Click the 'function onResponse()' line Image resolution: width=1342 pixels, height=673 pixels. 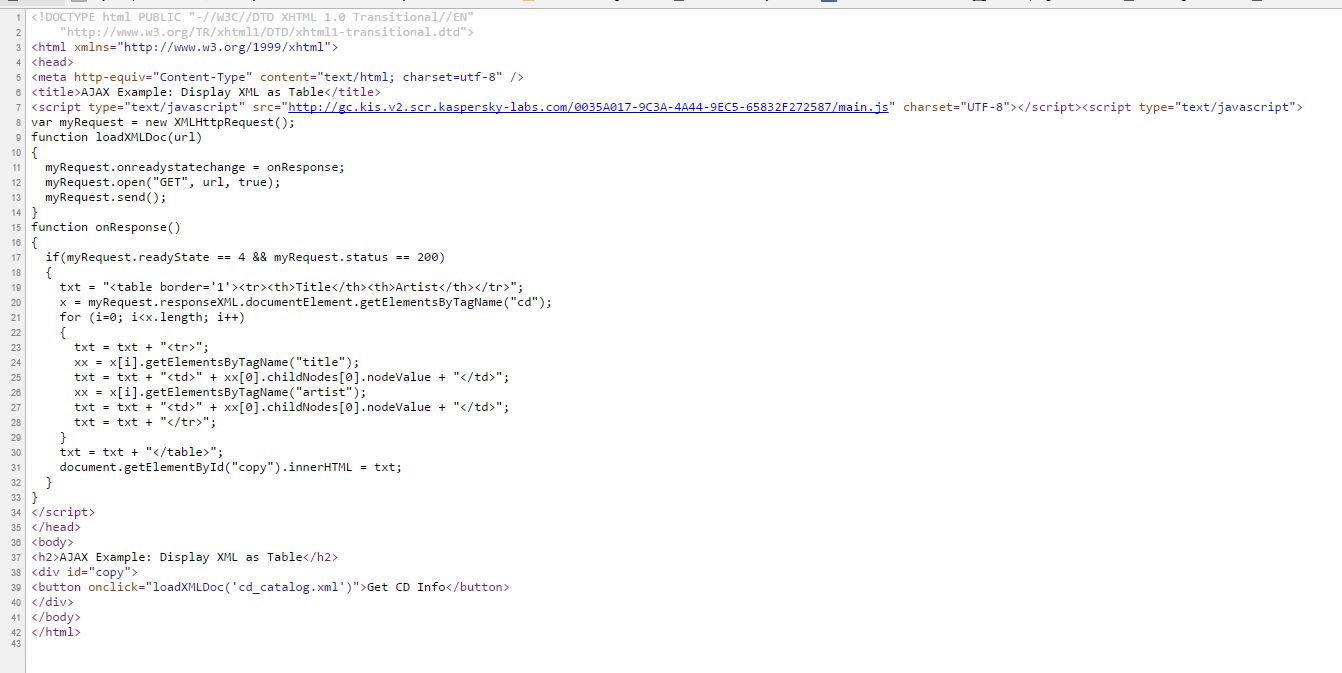[106, 227]
